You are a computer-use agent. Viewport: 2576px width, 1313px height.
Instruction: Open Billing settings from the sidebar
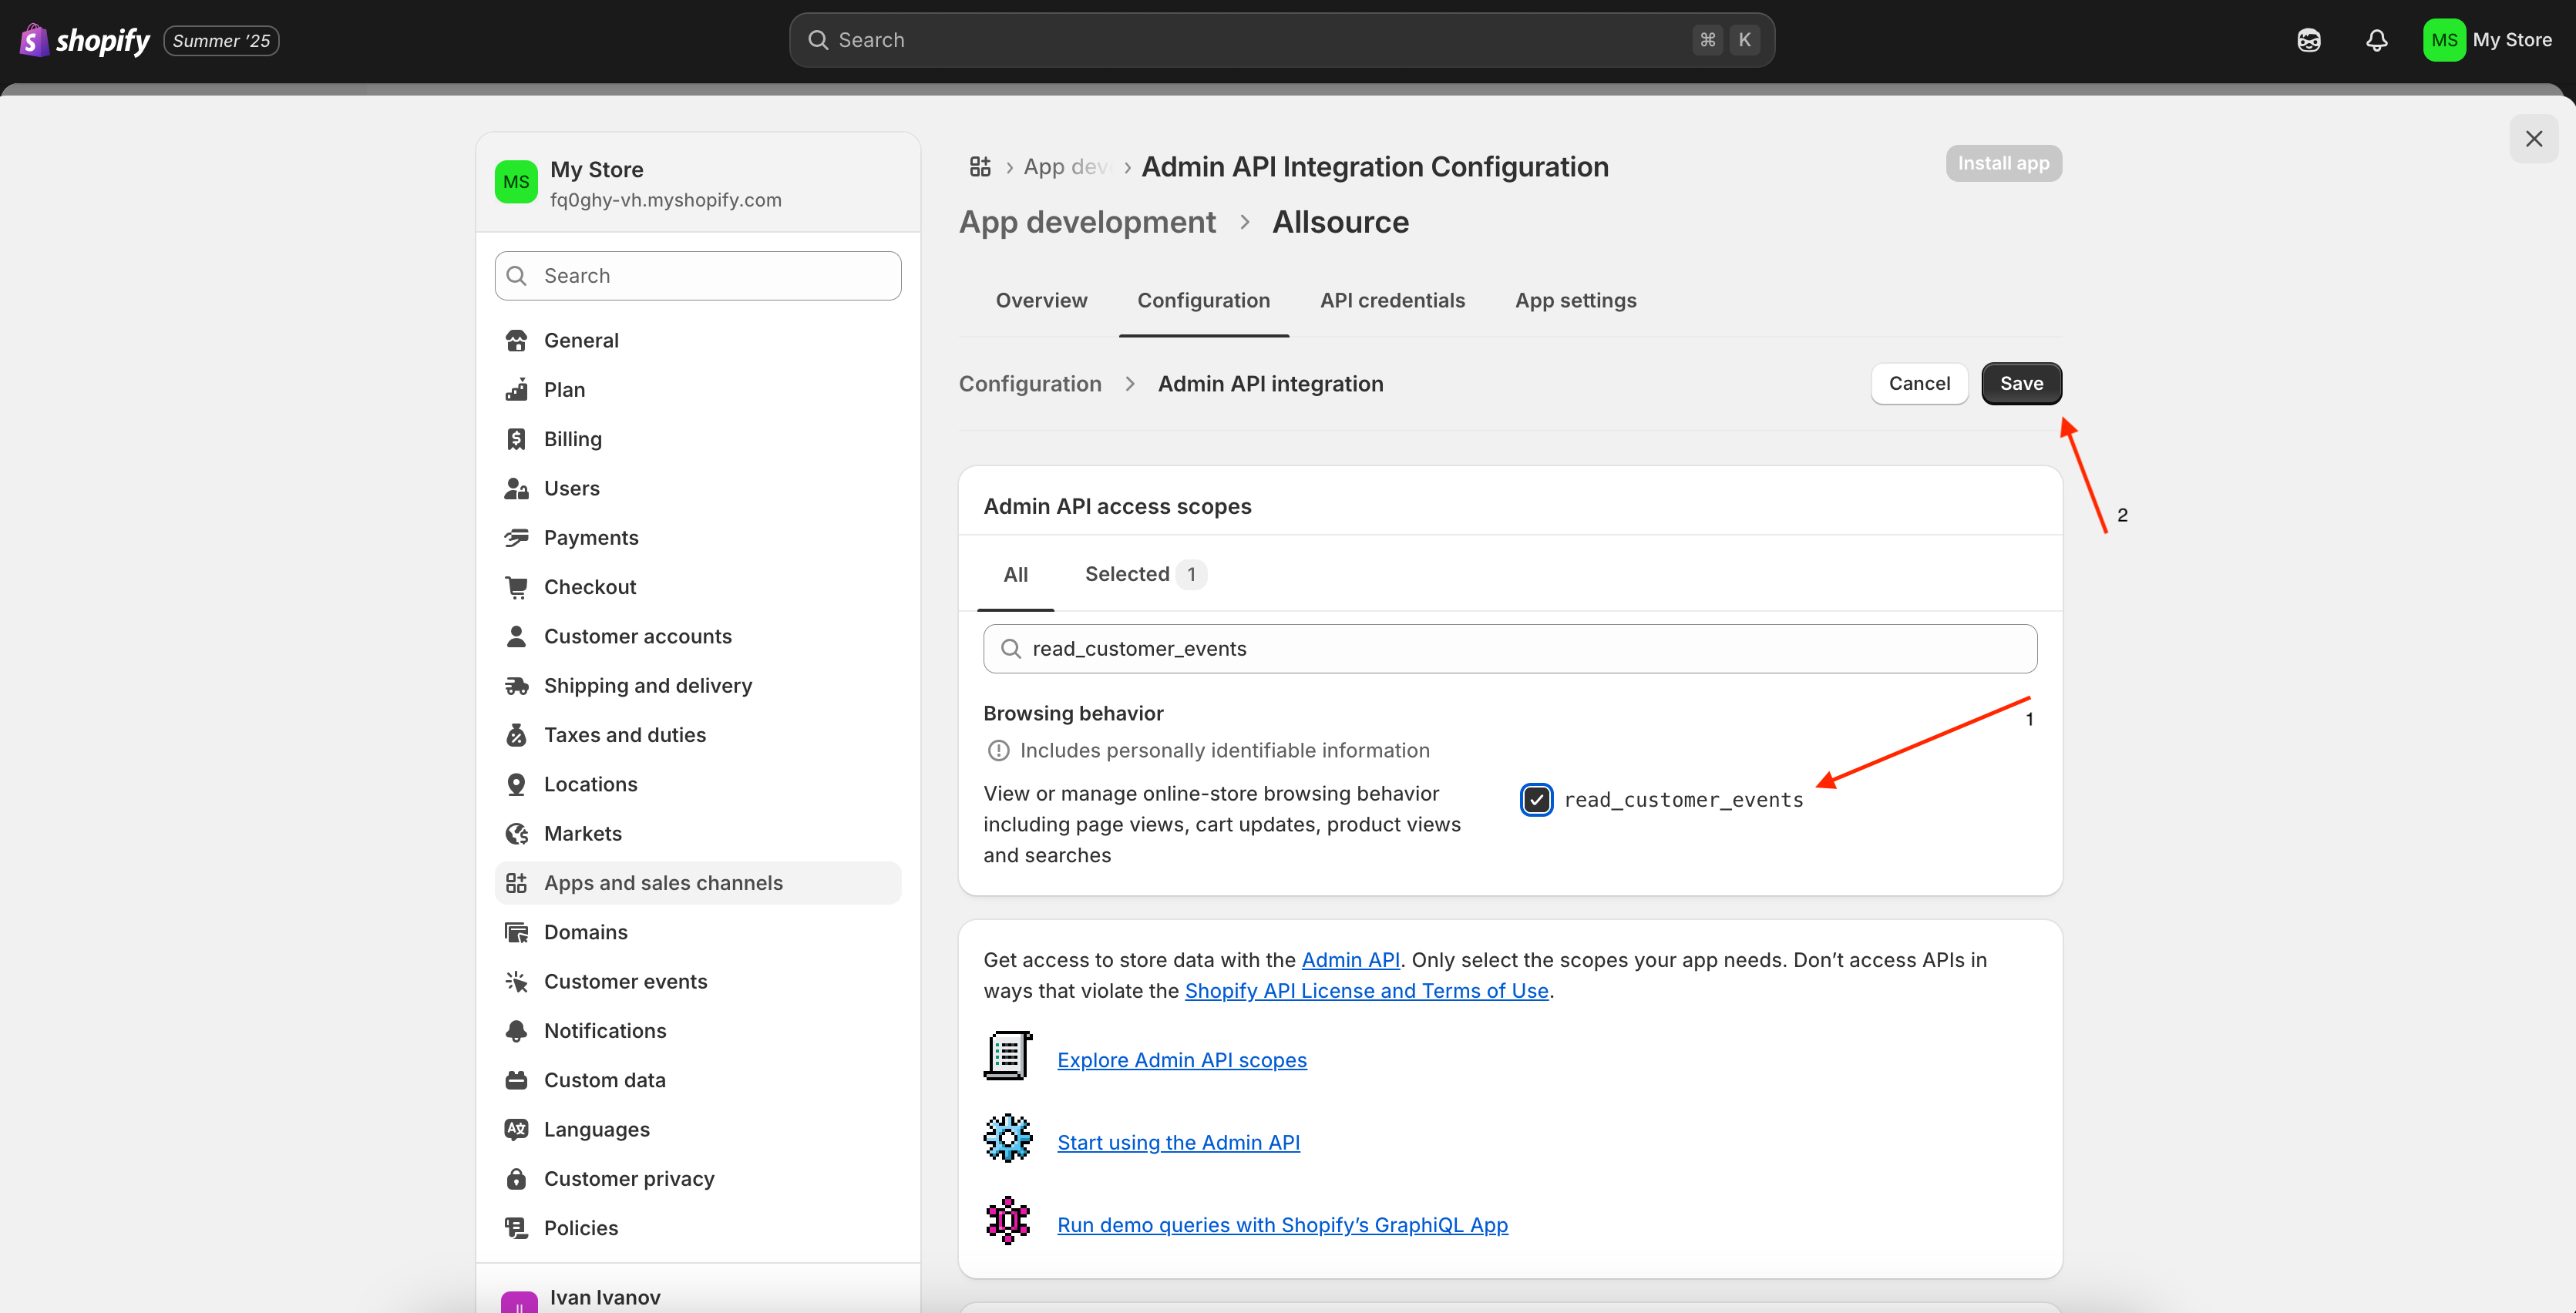[572, 439]
